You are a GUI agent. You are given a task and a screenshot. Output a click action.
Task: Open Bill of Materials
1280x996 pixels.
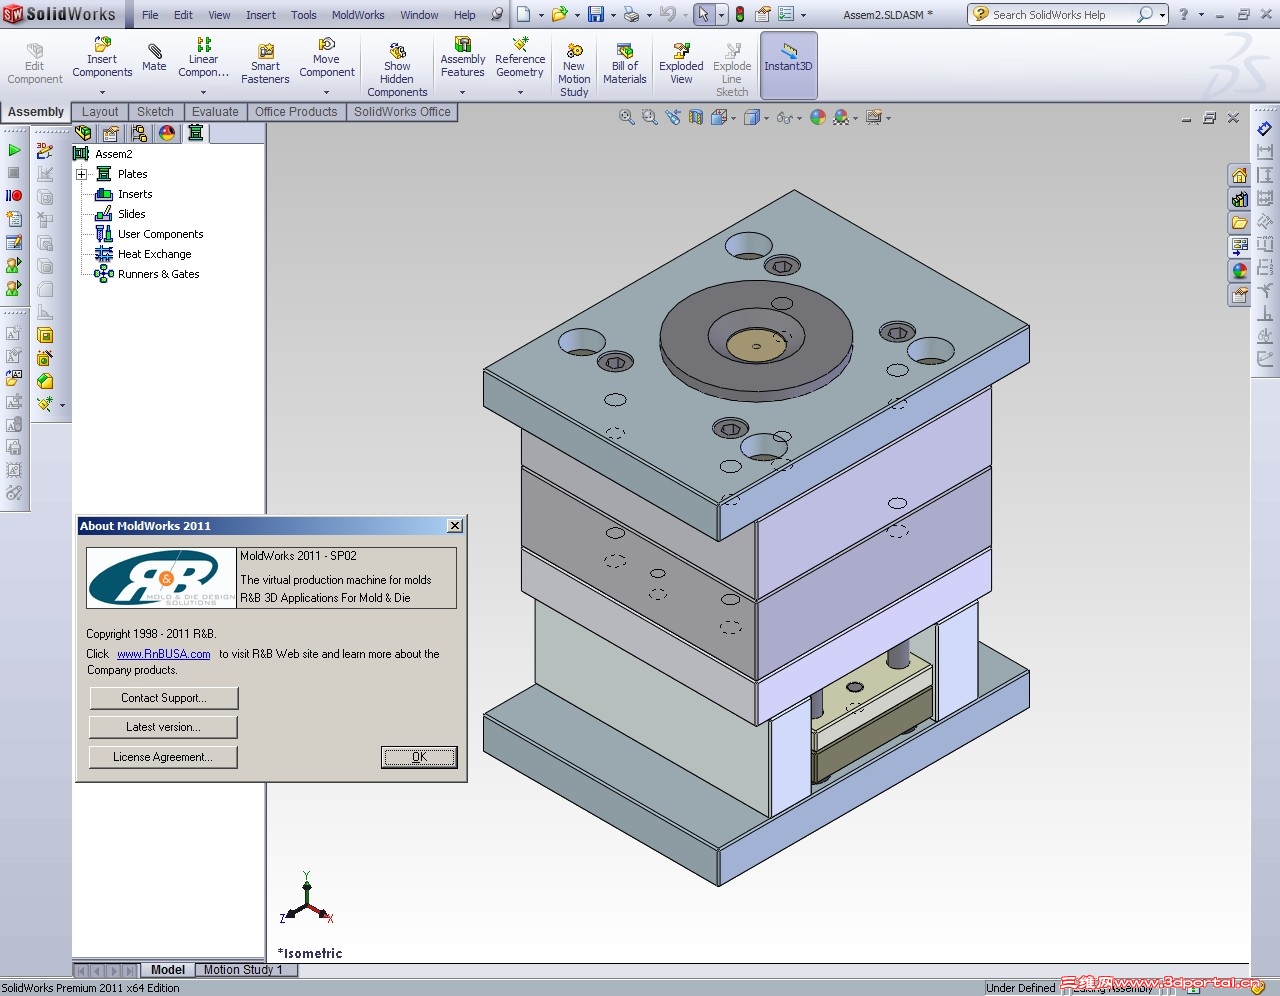[625, 64]
